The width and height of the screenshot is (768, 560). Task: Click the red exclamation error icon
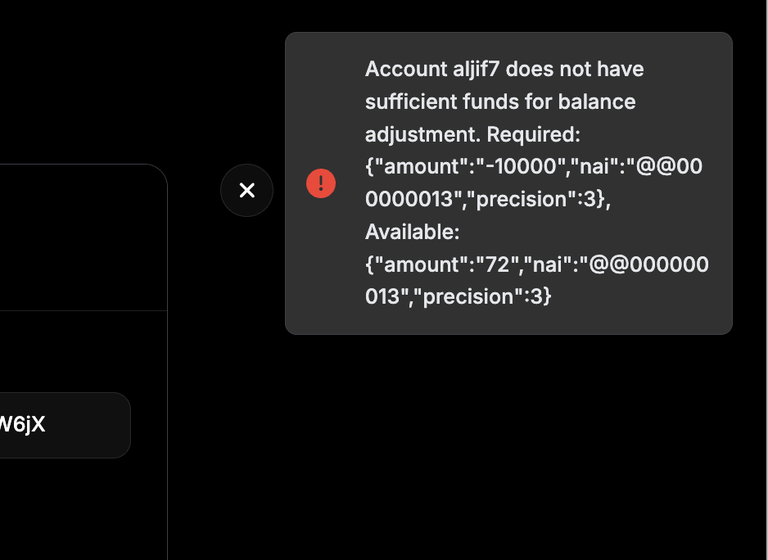321,183
